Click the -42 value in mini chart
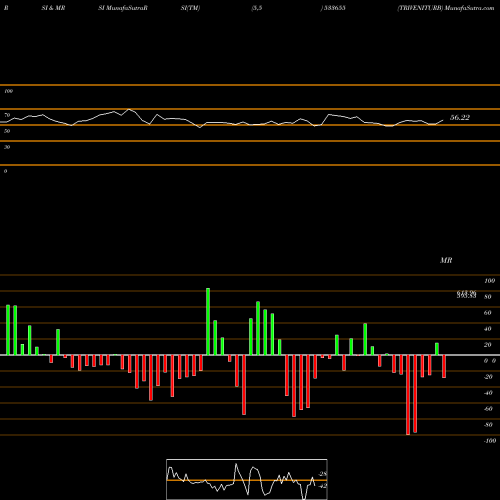Viewport: 500px width, 500px height. click(x=323, y=486)
